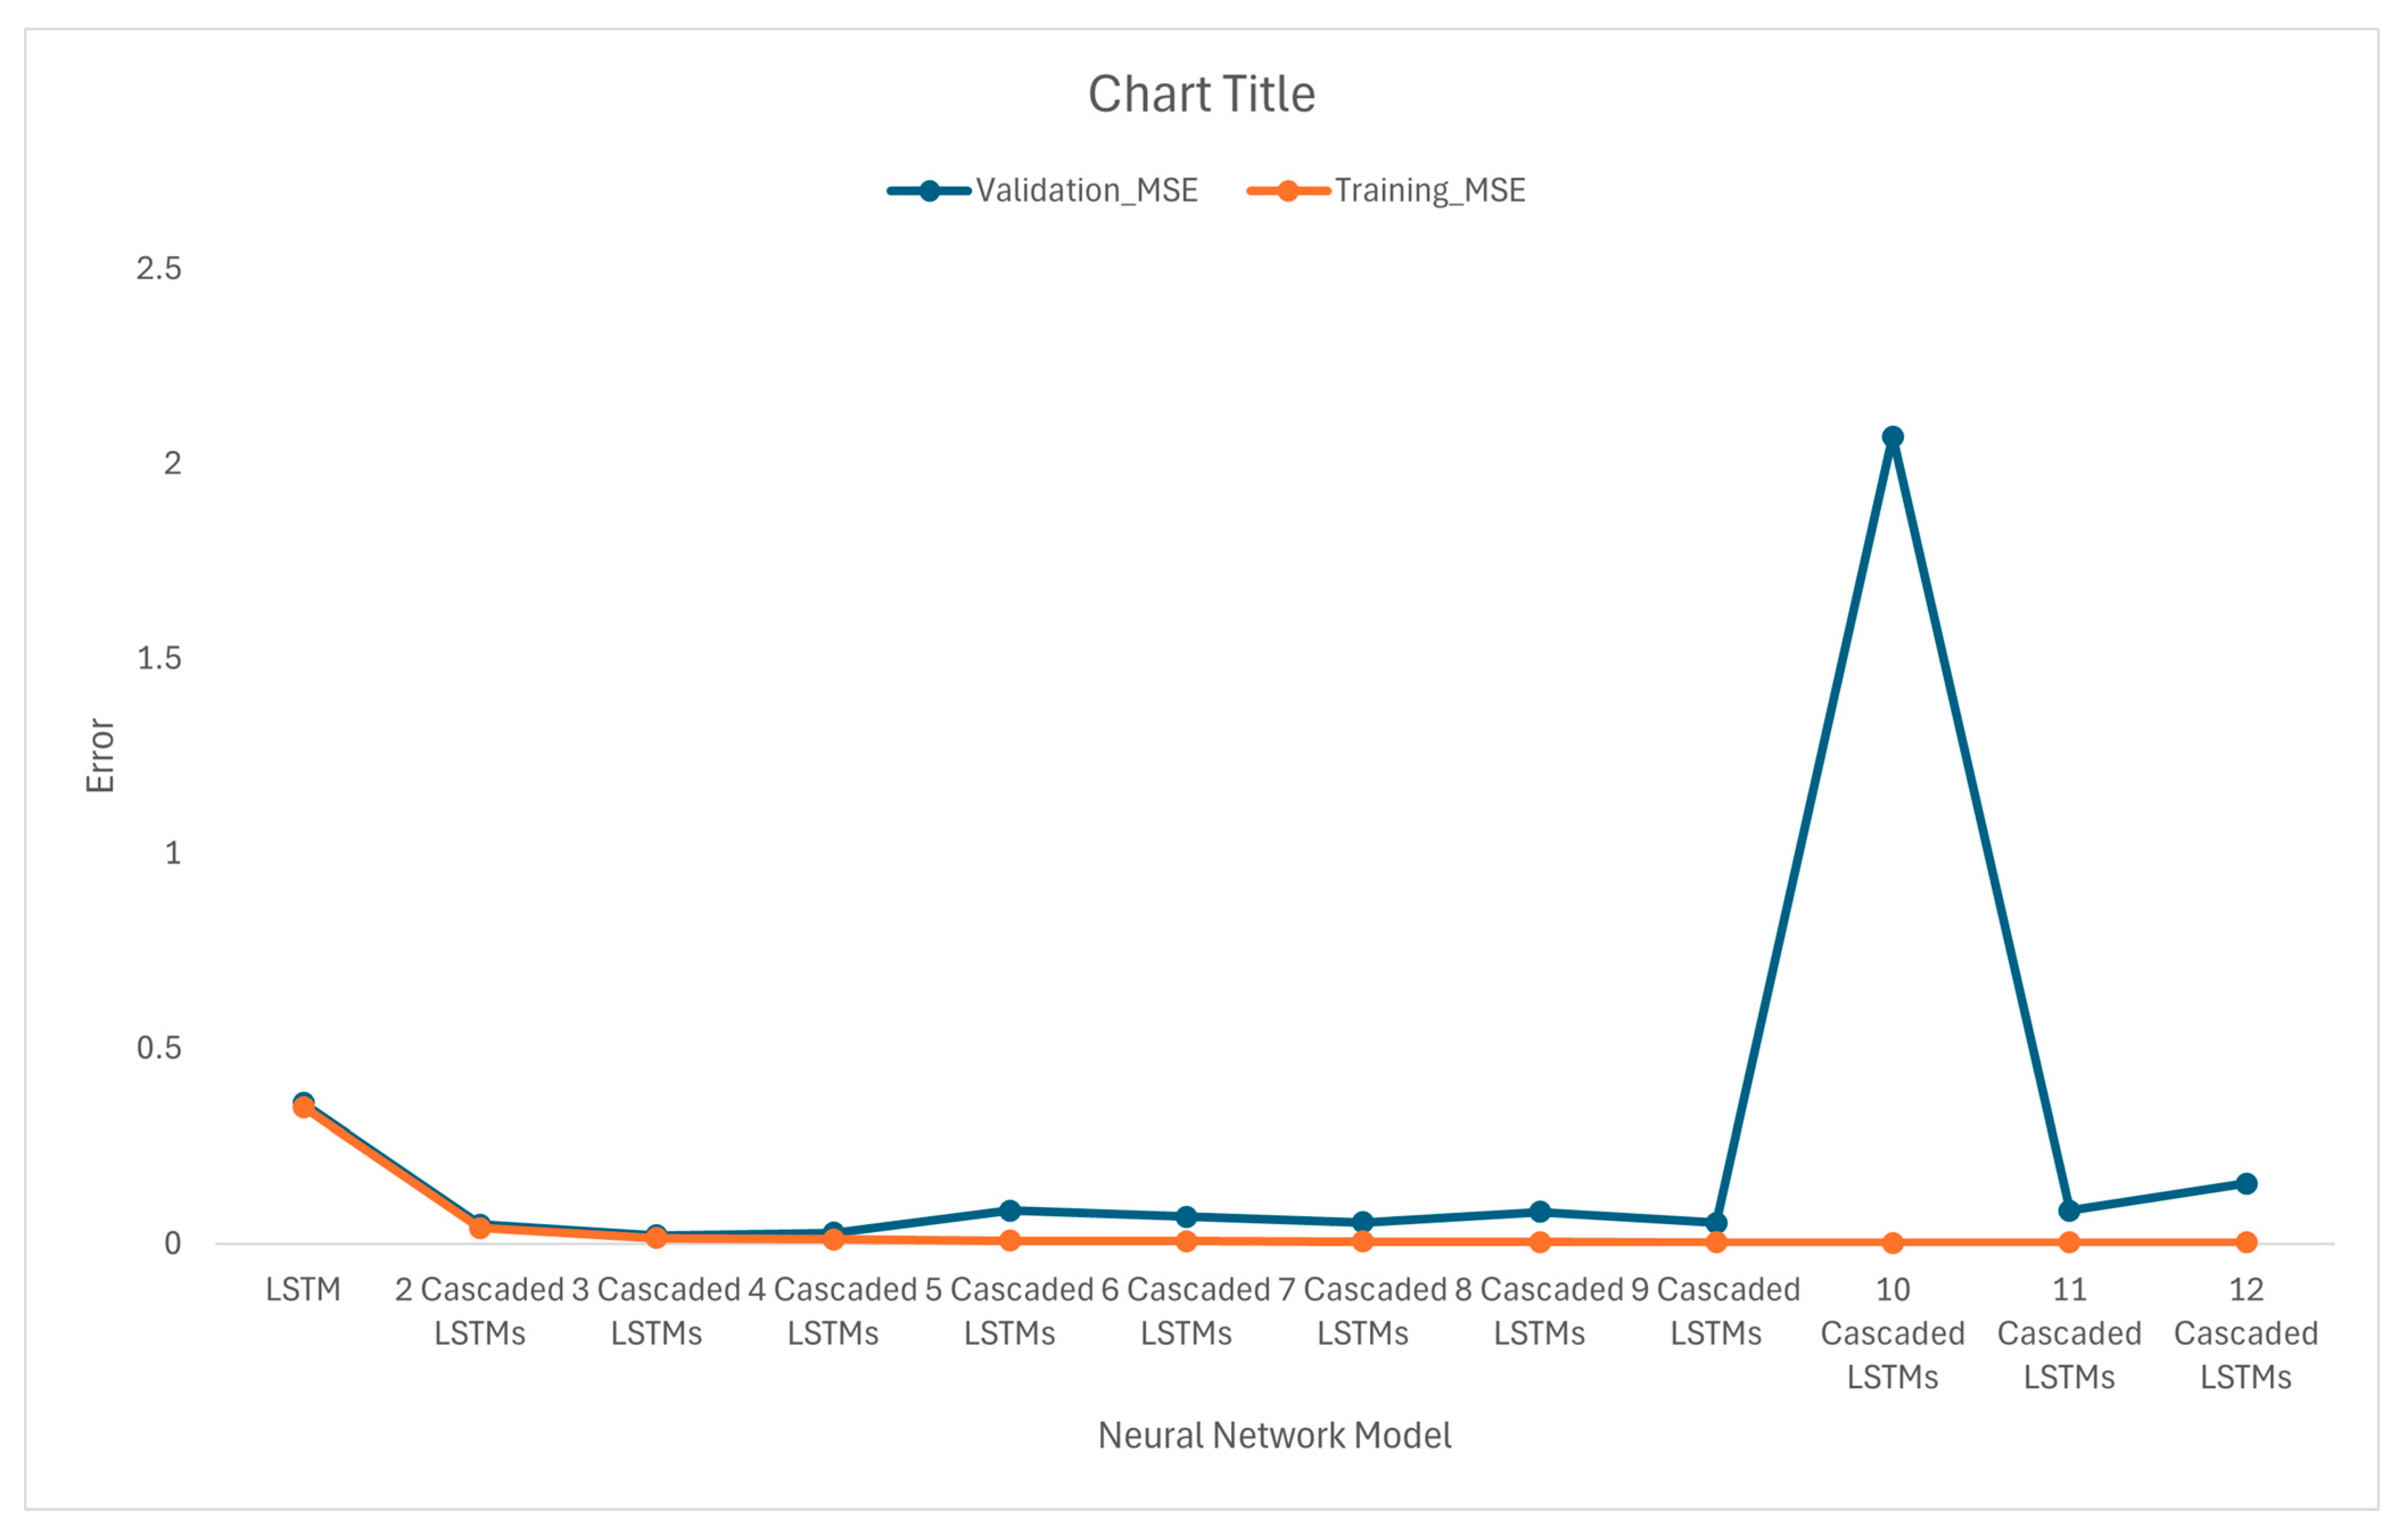
Task: Click the 1.5 value on vertical axis
Action: pyautogui.click(x=159, y=658)
